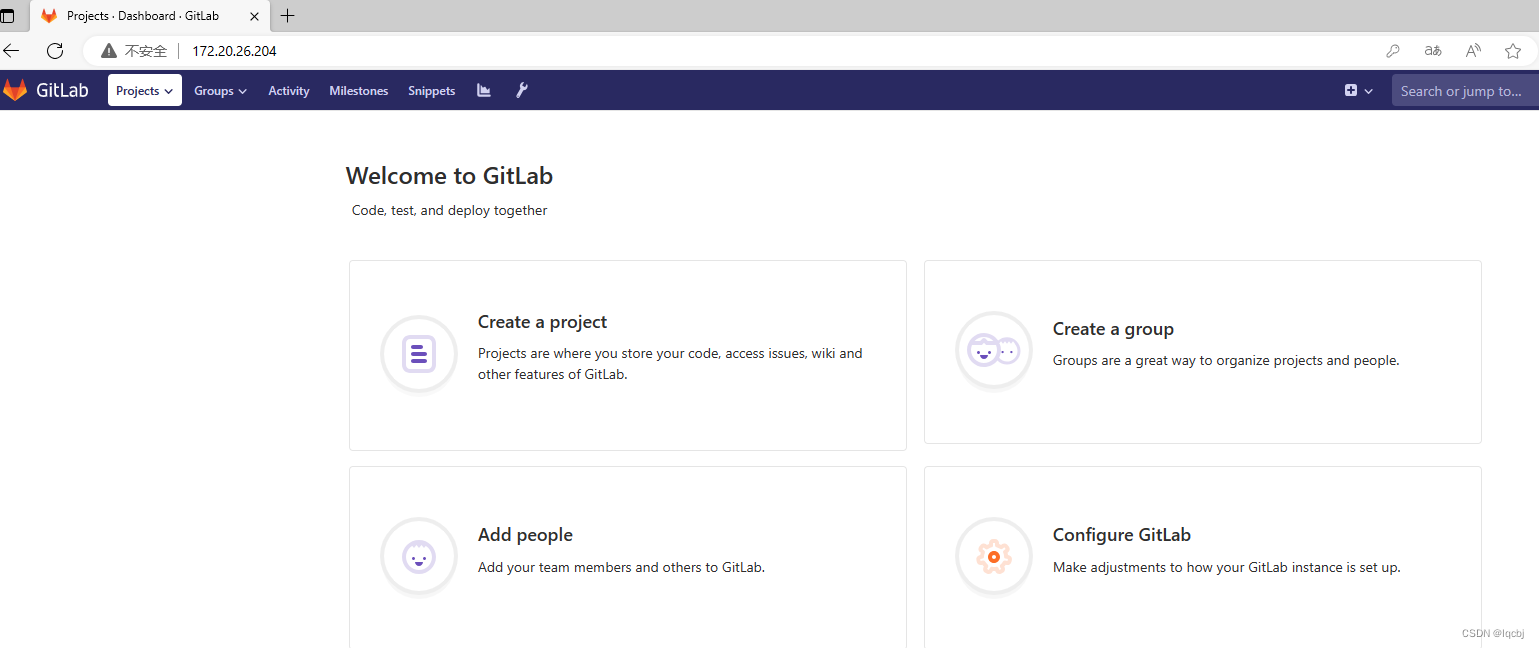Open the Admin Area wrench icon
This screenshot has height=648, width=1539.
[x=521, y=90]
